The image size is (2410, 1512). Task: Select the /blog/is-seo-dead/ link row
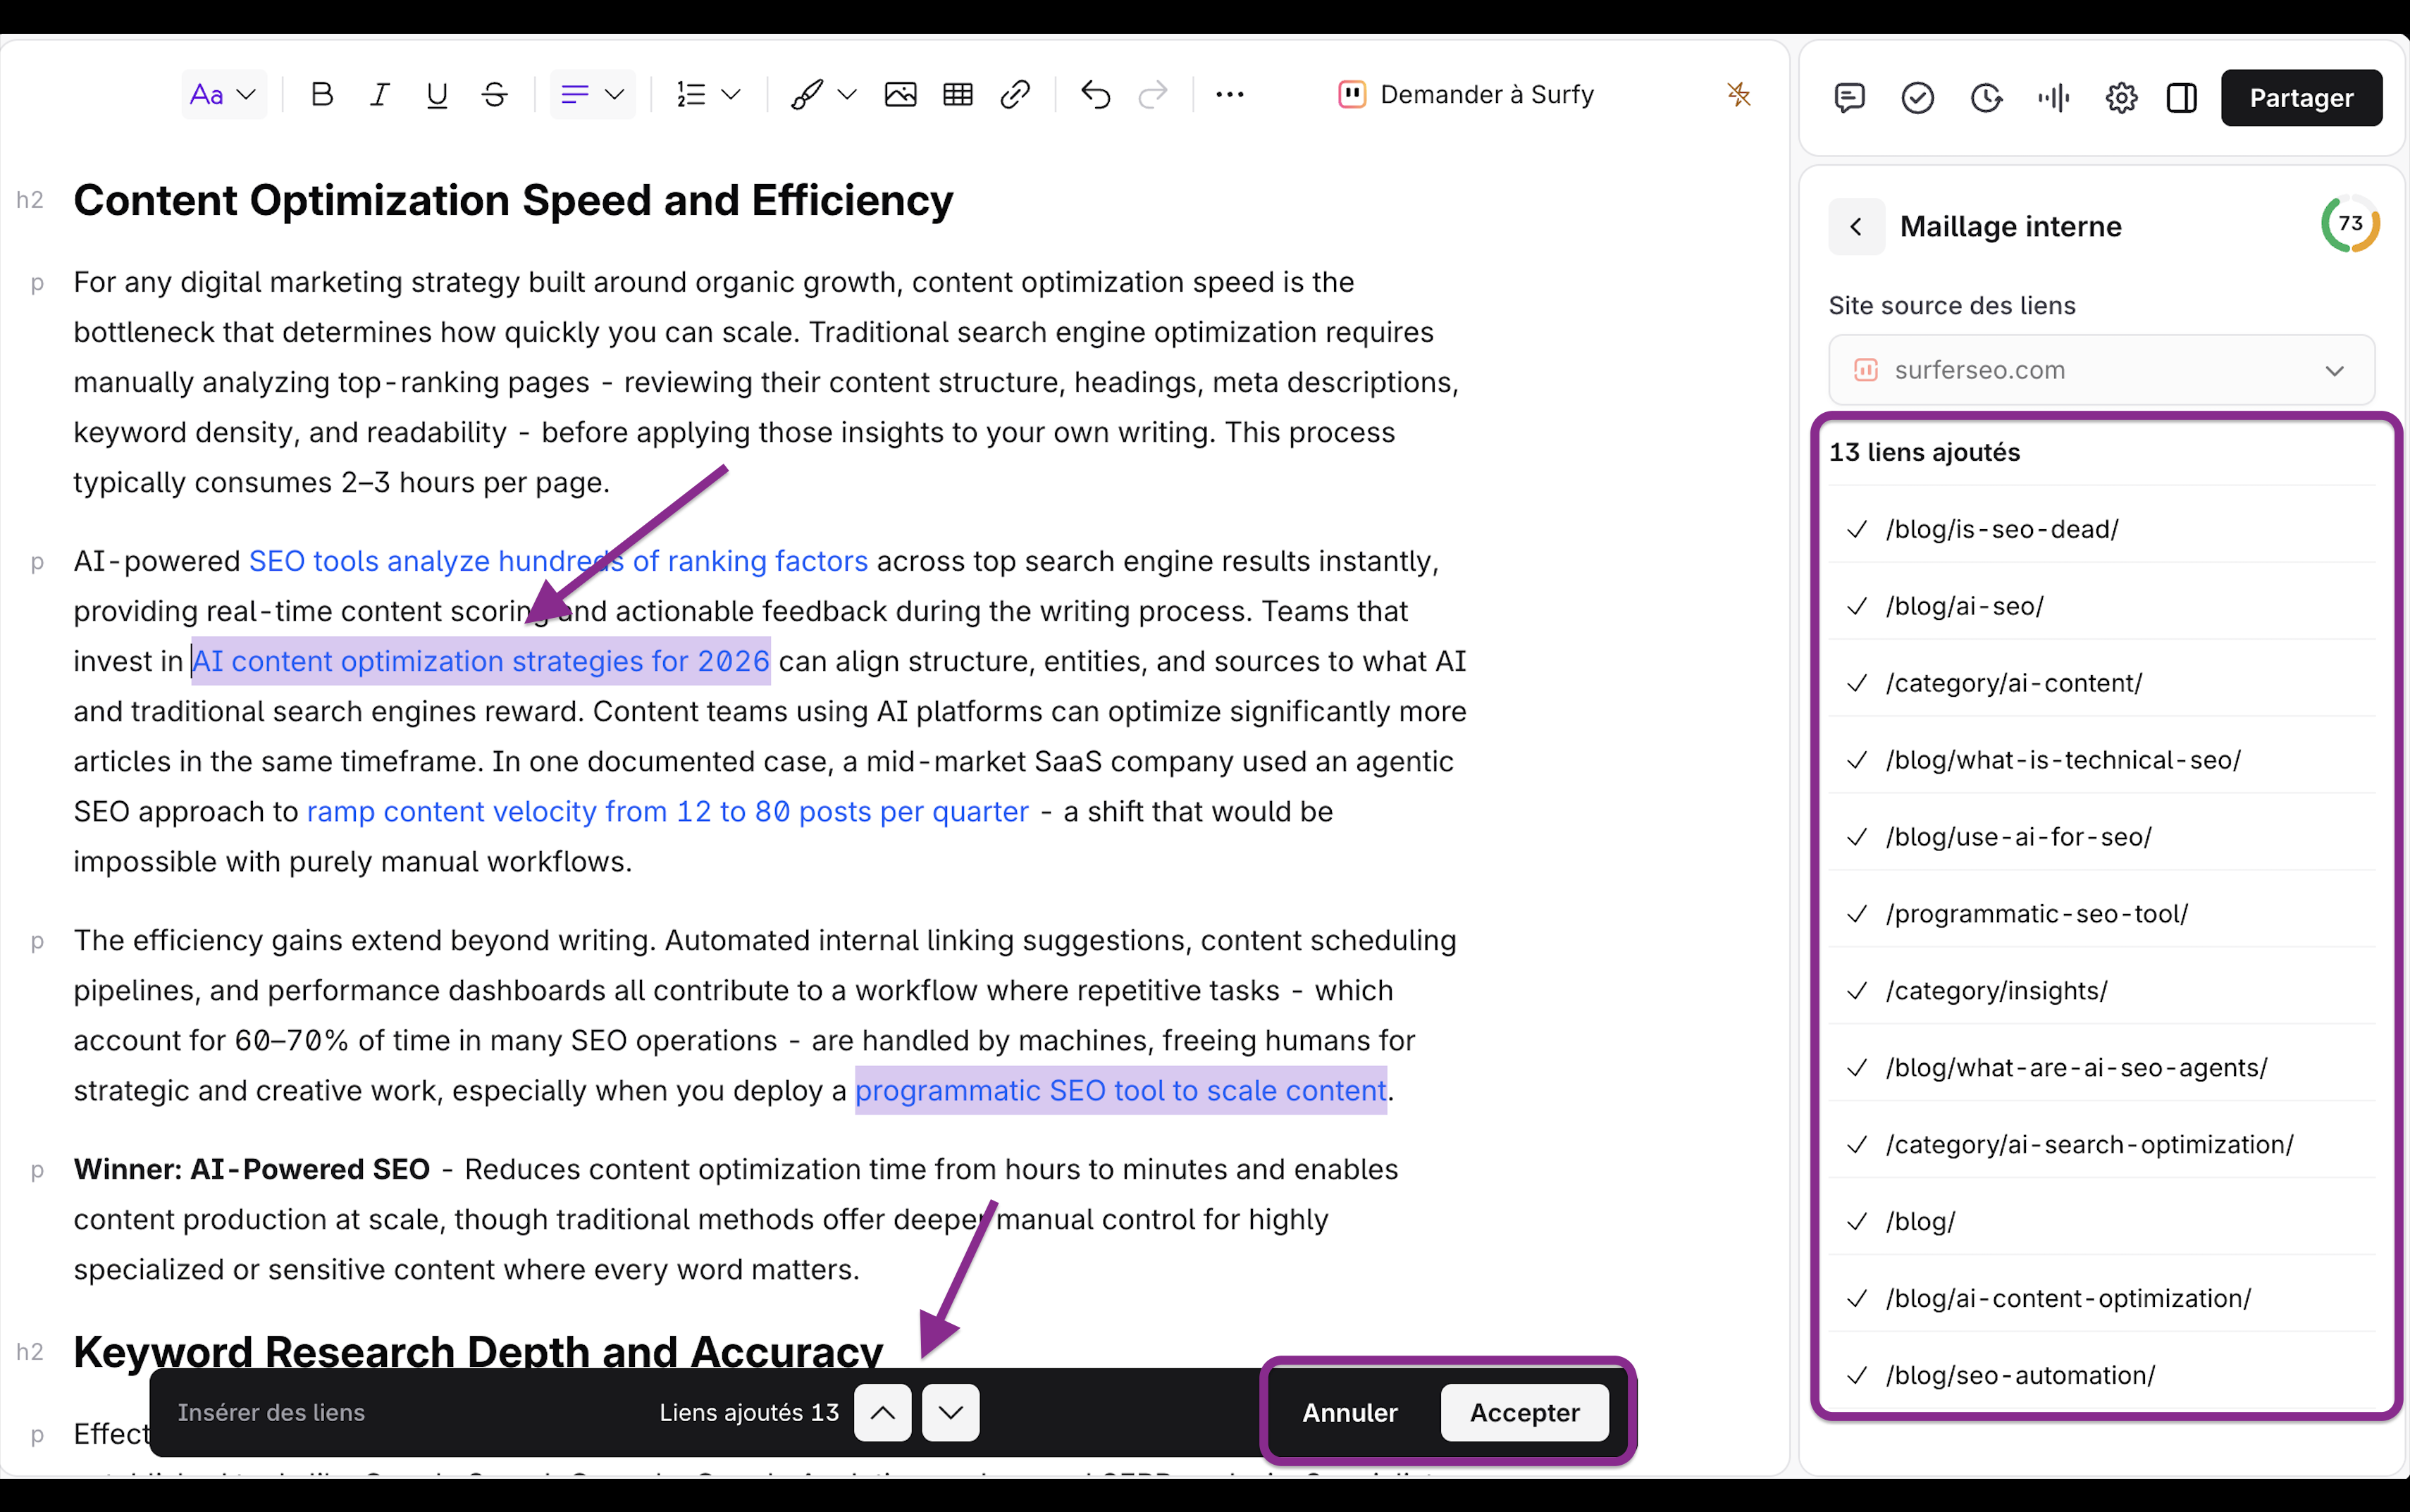tap(2101, 529)
